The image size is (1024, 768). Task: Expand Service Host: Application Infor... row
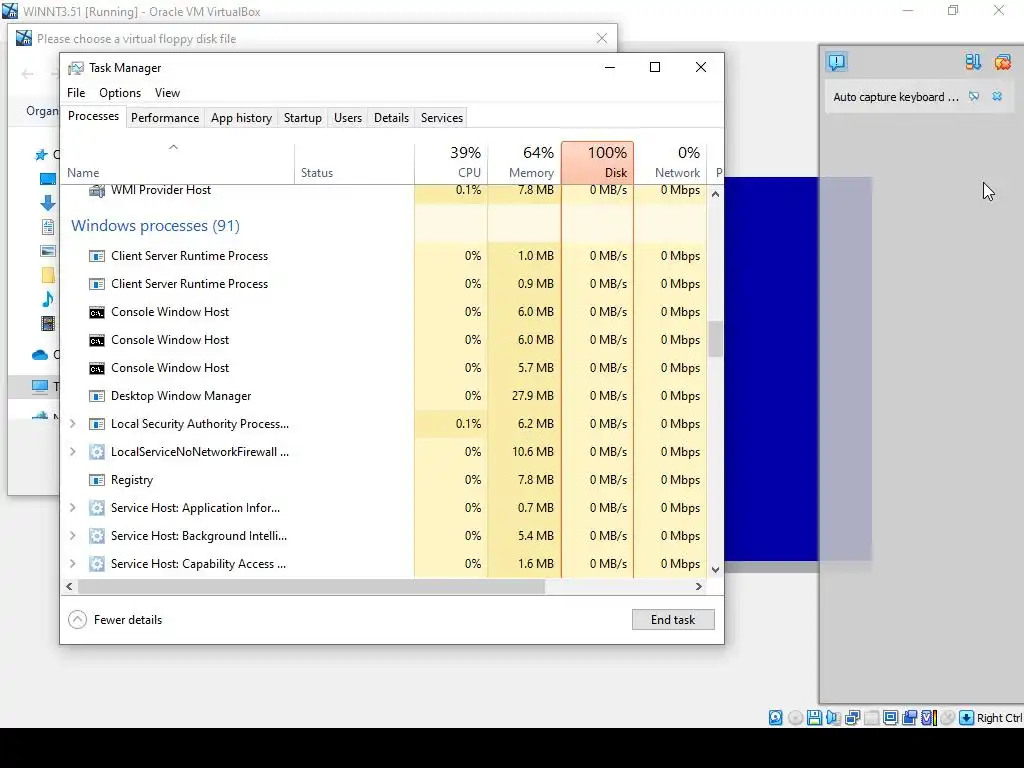click(x=72, y=508)
